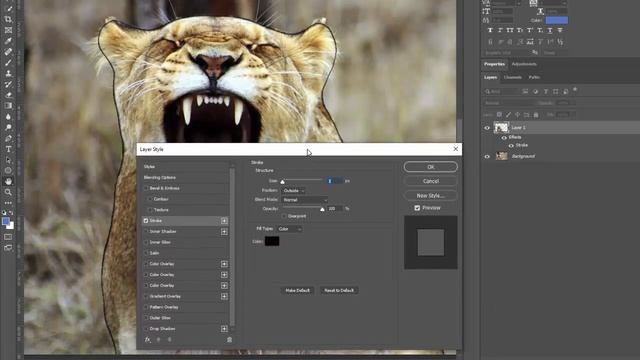The height and width of the screenshot is (360, 640).
Task: Click the Change Screen Mode icon
Action: coord(8,247)
